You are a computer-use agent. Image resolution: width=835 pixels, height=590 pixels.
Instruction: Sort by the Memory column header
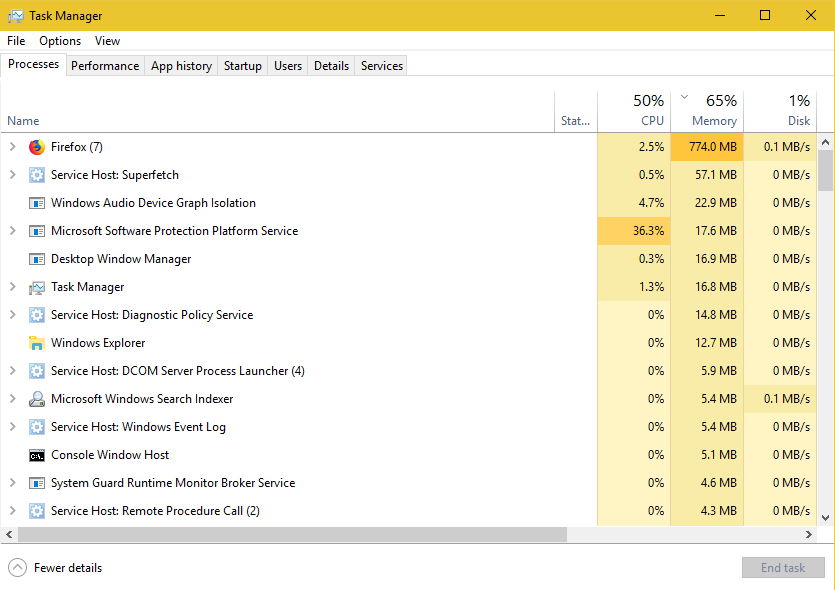[707, 111]
